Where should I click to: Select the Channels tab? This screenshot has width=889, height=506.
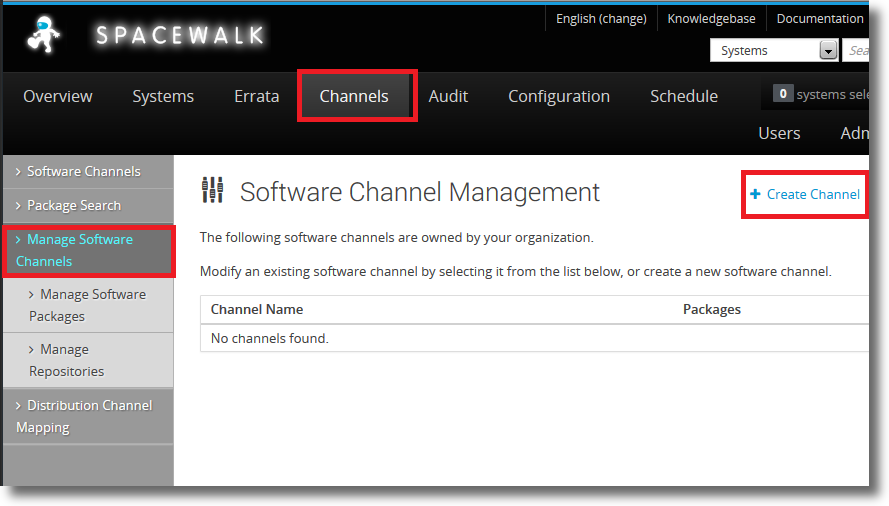tap(354, 96)
